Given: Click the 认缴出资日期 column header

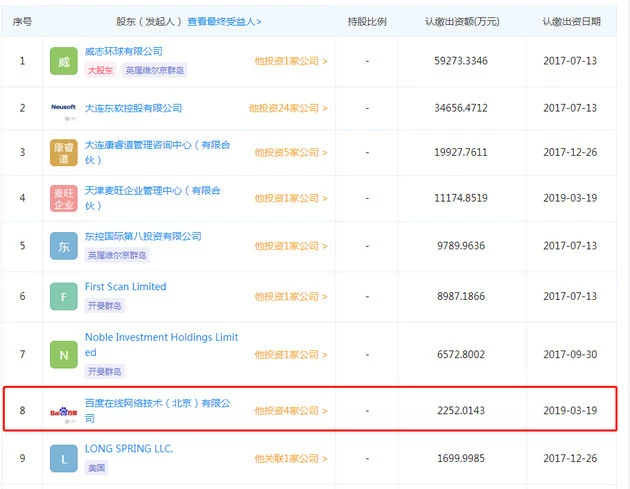Looking at the screenshot, I should [571, 22].
